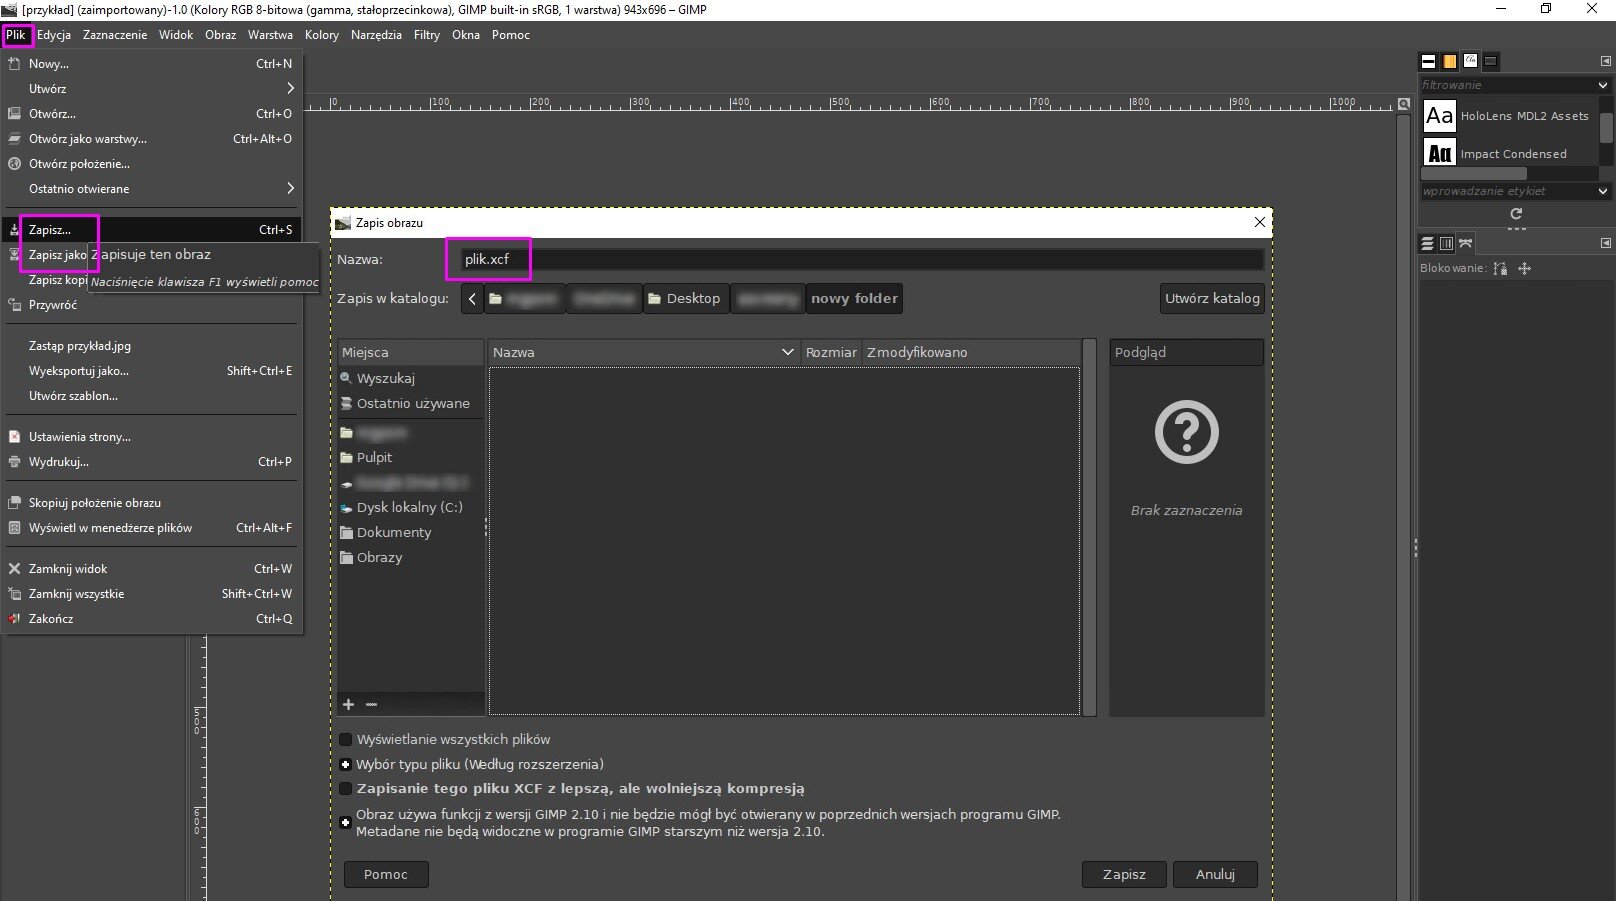
Task: Click the refresh fonts icon
Action: coord(1516,214)
